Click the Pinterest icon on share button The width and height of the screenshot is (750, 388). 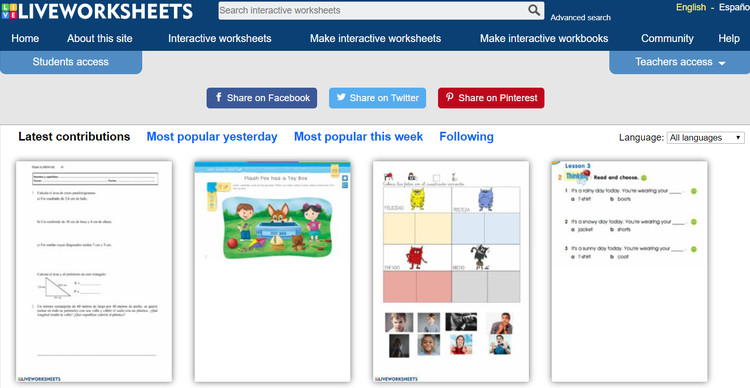[450, 97]
